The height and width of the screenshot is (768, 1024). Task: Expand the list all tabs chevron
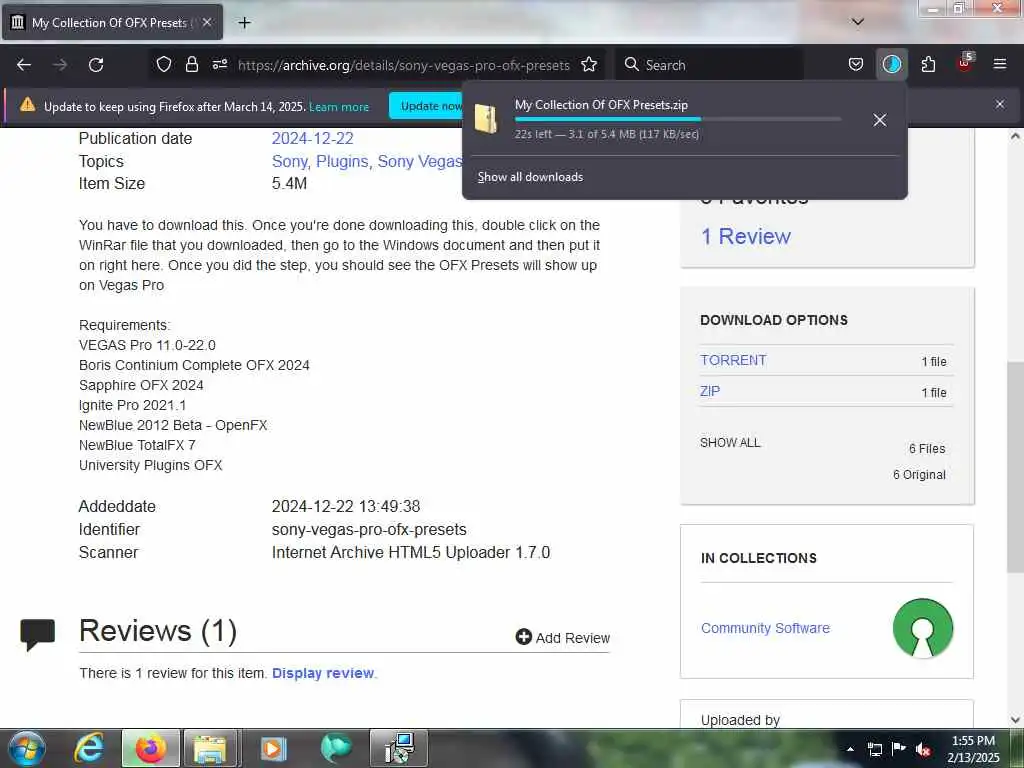click(857, 22)
